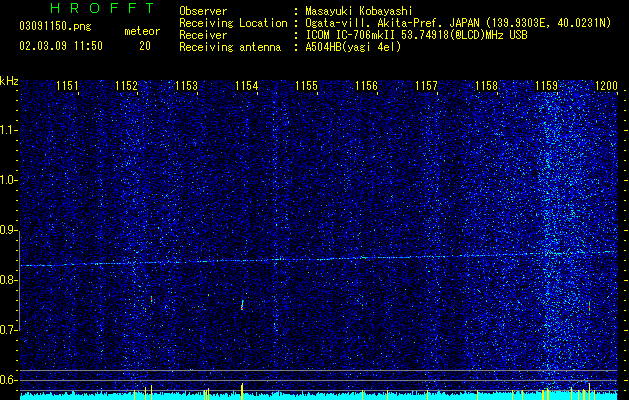This screenshot has height=400, width=629.
Task: Click the meteor count 20
Action: coord(145,46)
